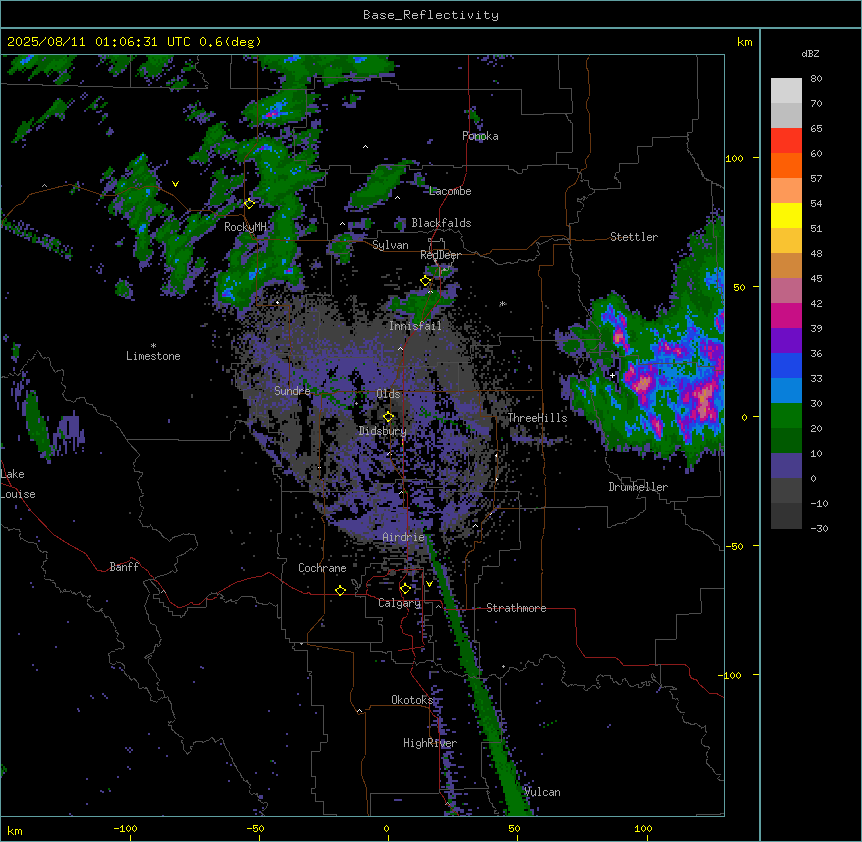This screenshot has width=862, height=842.
Task: Select the RedDeer label
Action: coord(440,255)
